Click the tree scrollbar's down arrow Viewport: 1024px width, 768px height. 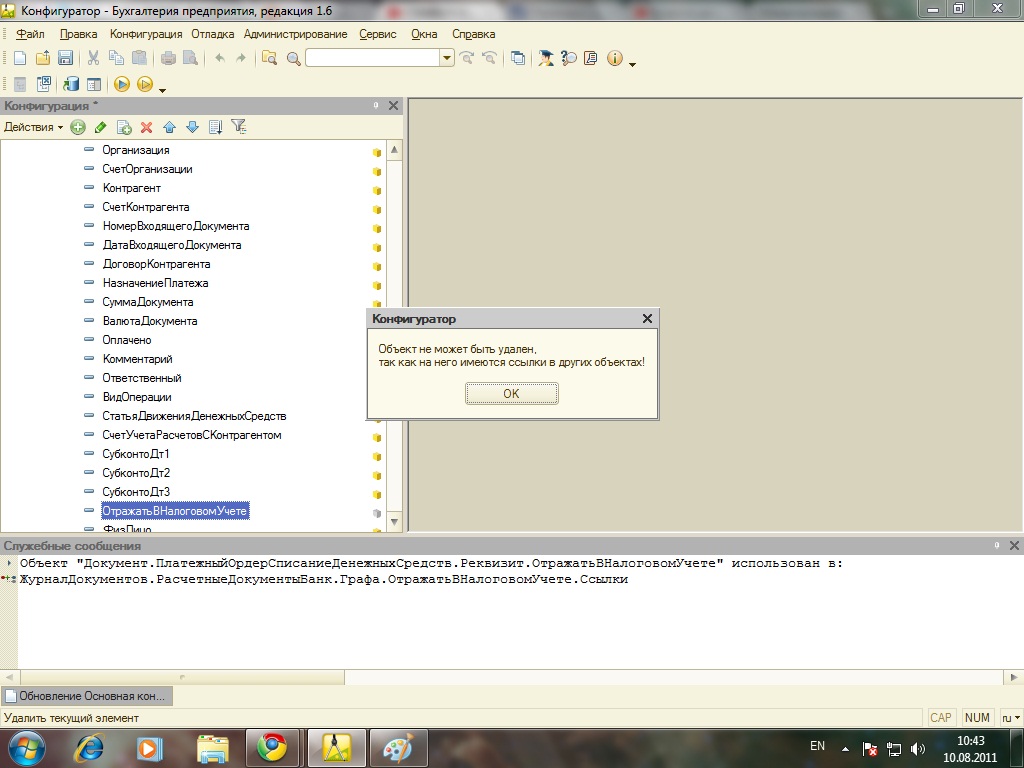[x=394, y=521]
